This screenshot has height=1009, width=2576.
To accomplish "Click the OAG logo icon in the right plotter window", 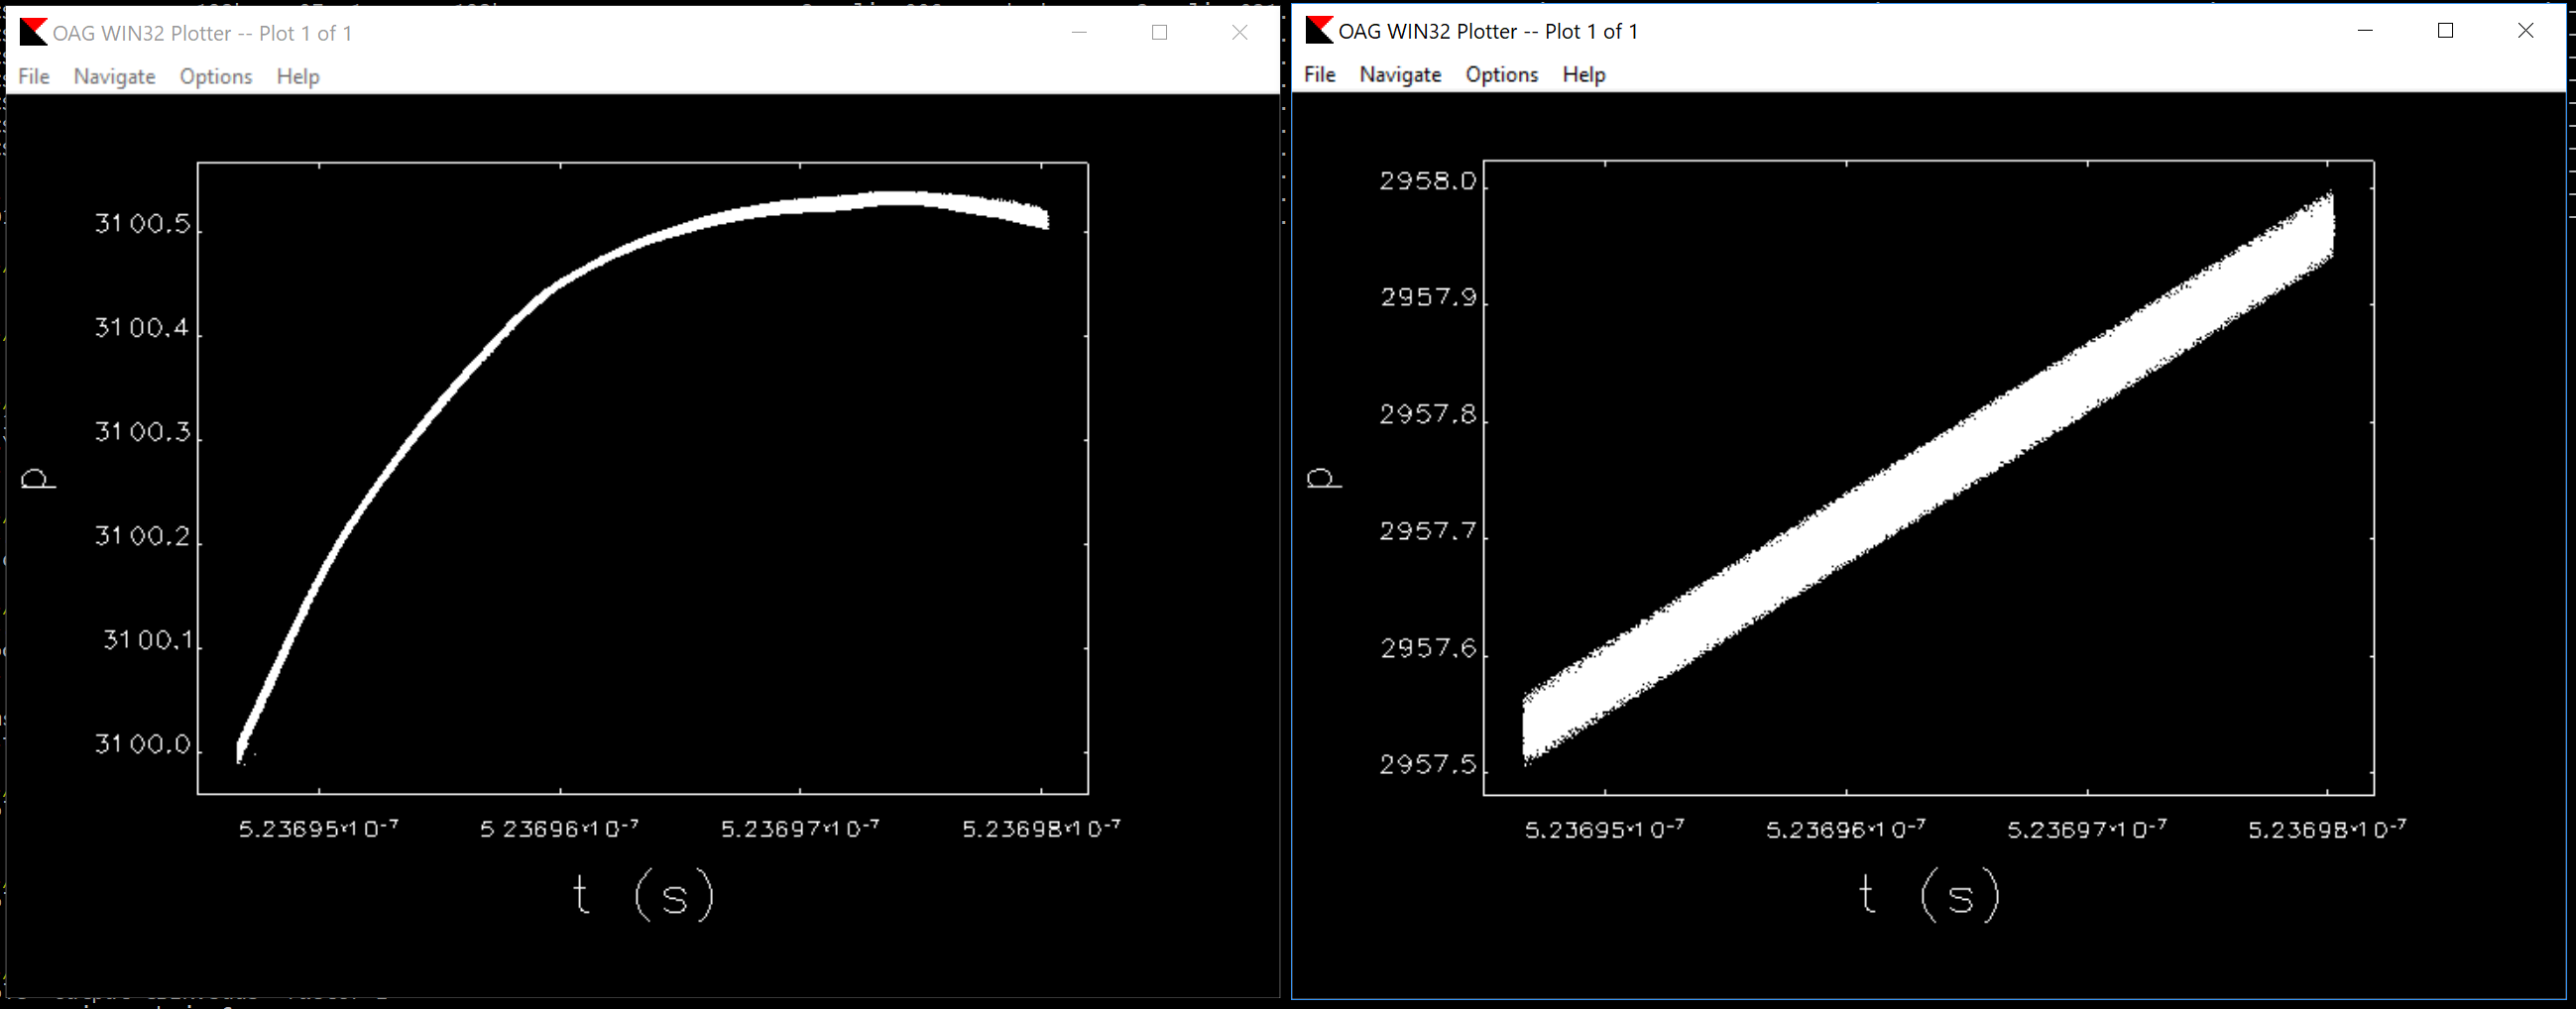I will coord(1319,31).
